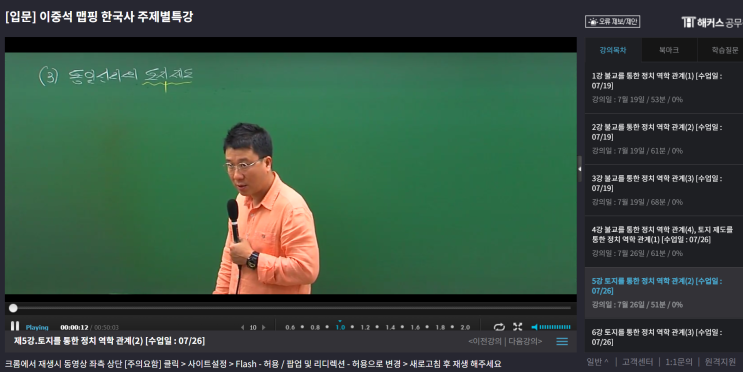This screenshot has height=372, width=743.
Task: Click '7월 26일 / 61분 / 0%' lecture info
Action: pos(637,254)
